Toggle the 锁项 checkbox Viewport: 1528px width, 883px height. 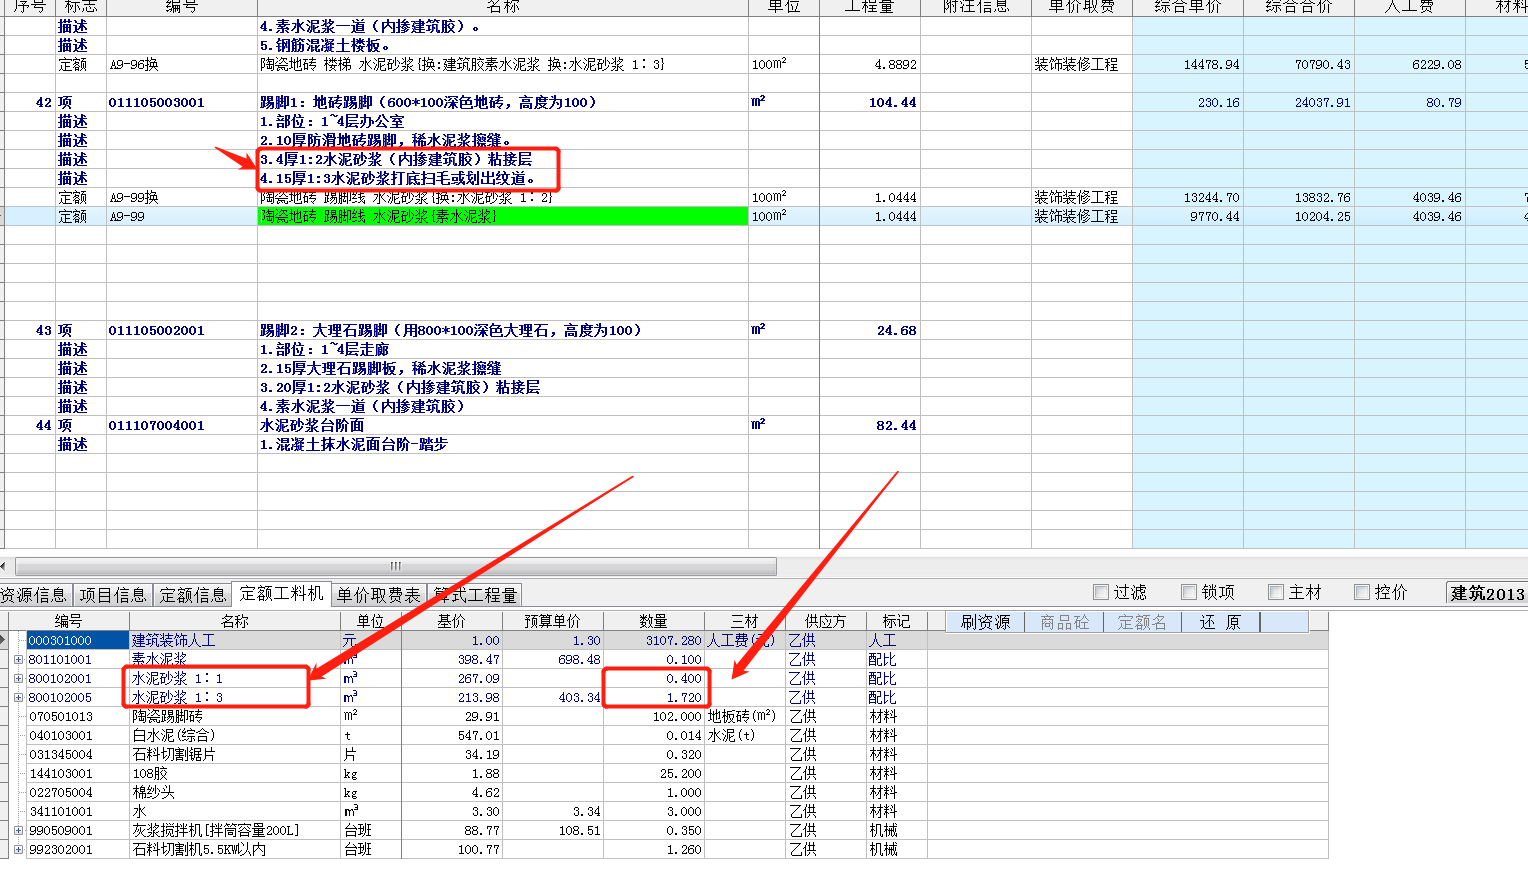click(1189, 592)
